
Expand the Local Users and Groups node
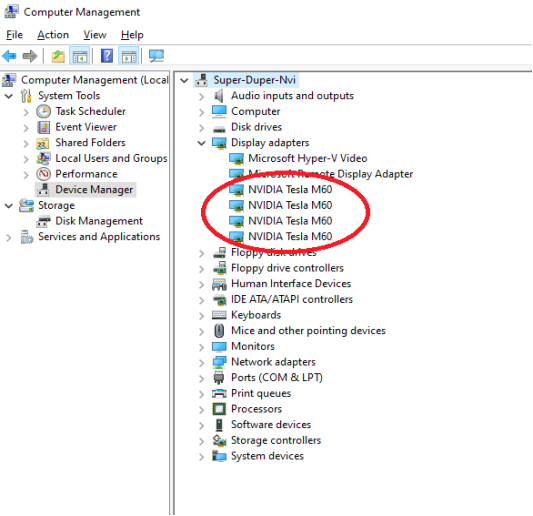tap(26, 159)
